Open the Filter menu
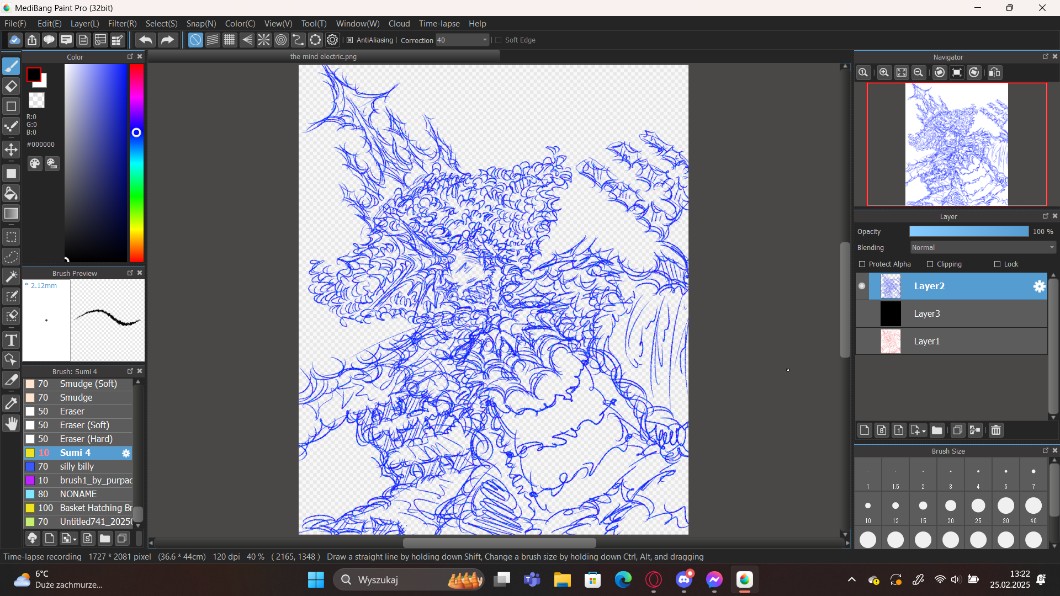The image size is (1060, 596). (122, 23)
